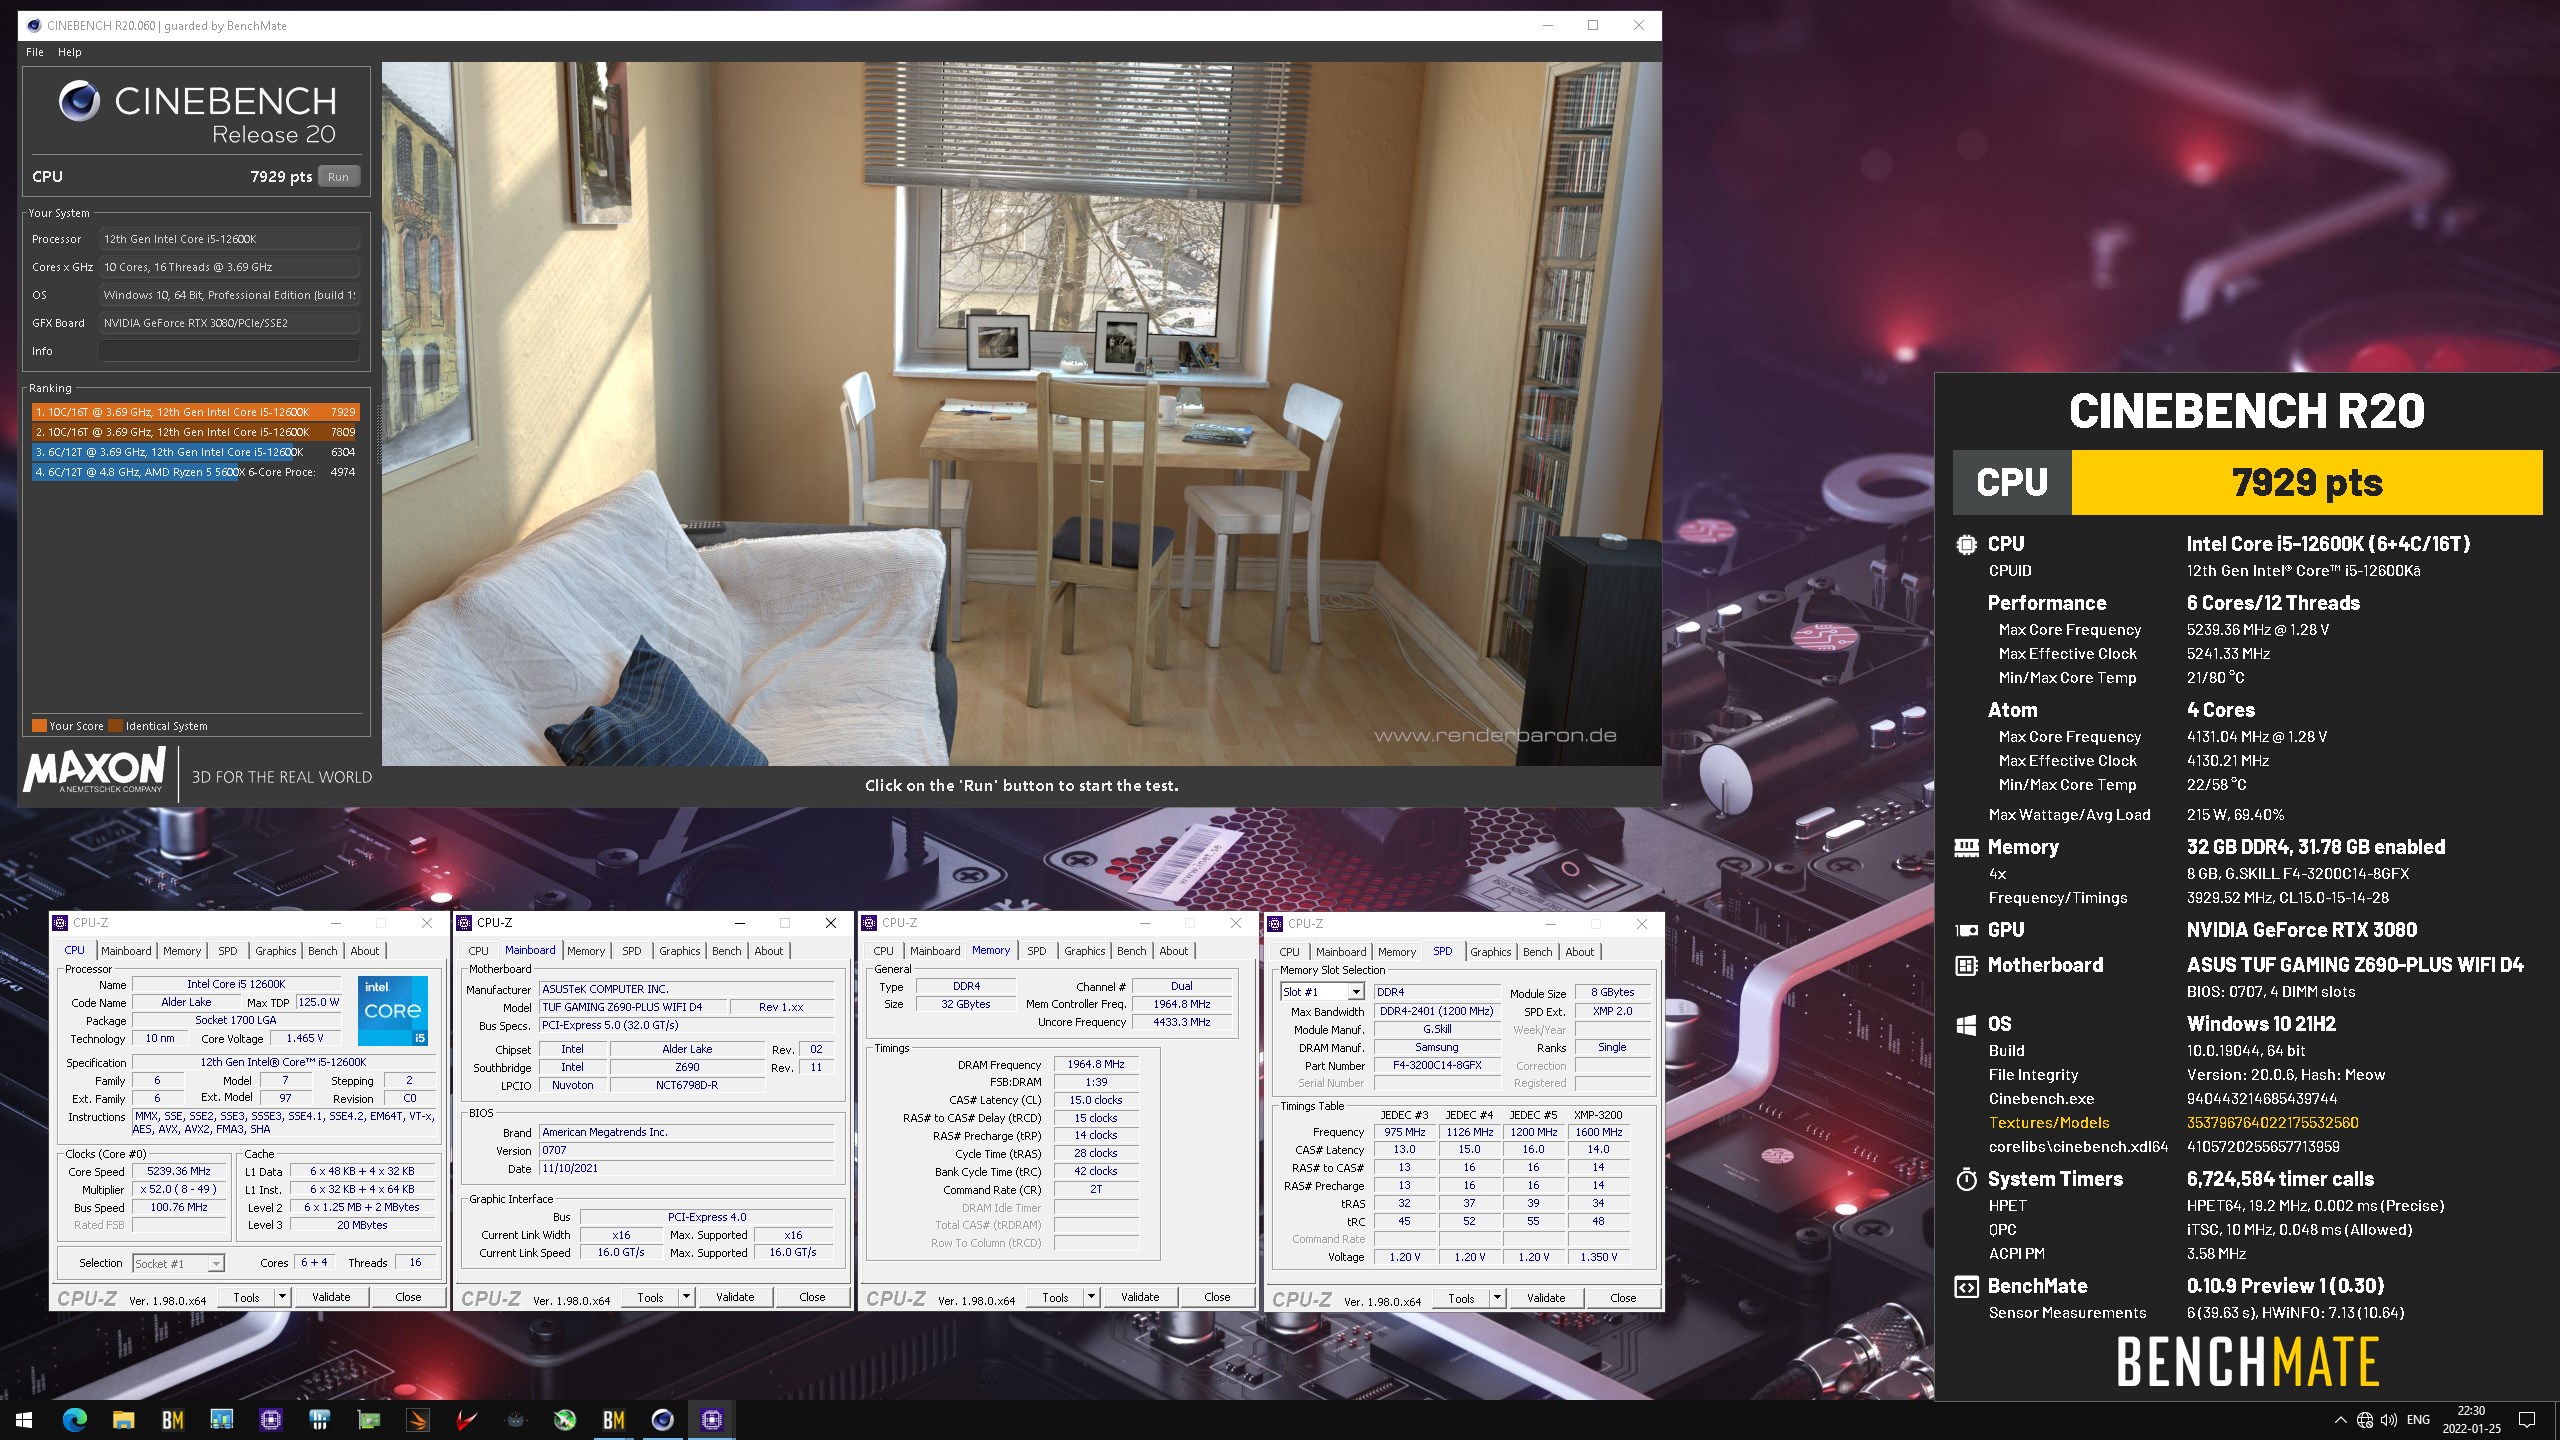This screenshot has height=1440, width=2560.
Task: Click Validate in the CPU-Z CPU window
Action: [331, 1297]
